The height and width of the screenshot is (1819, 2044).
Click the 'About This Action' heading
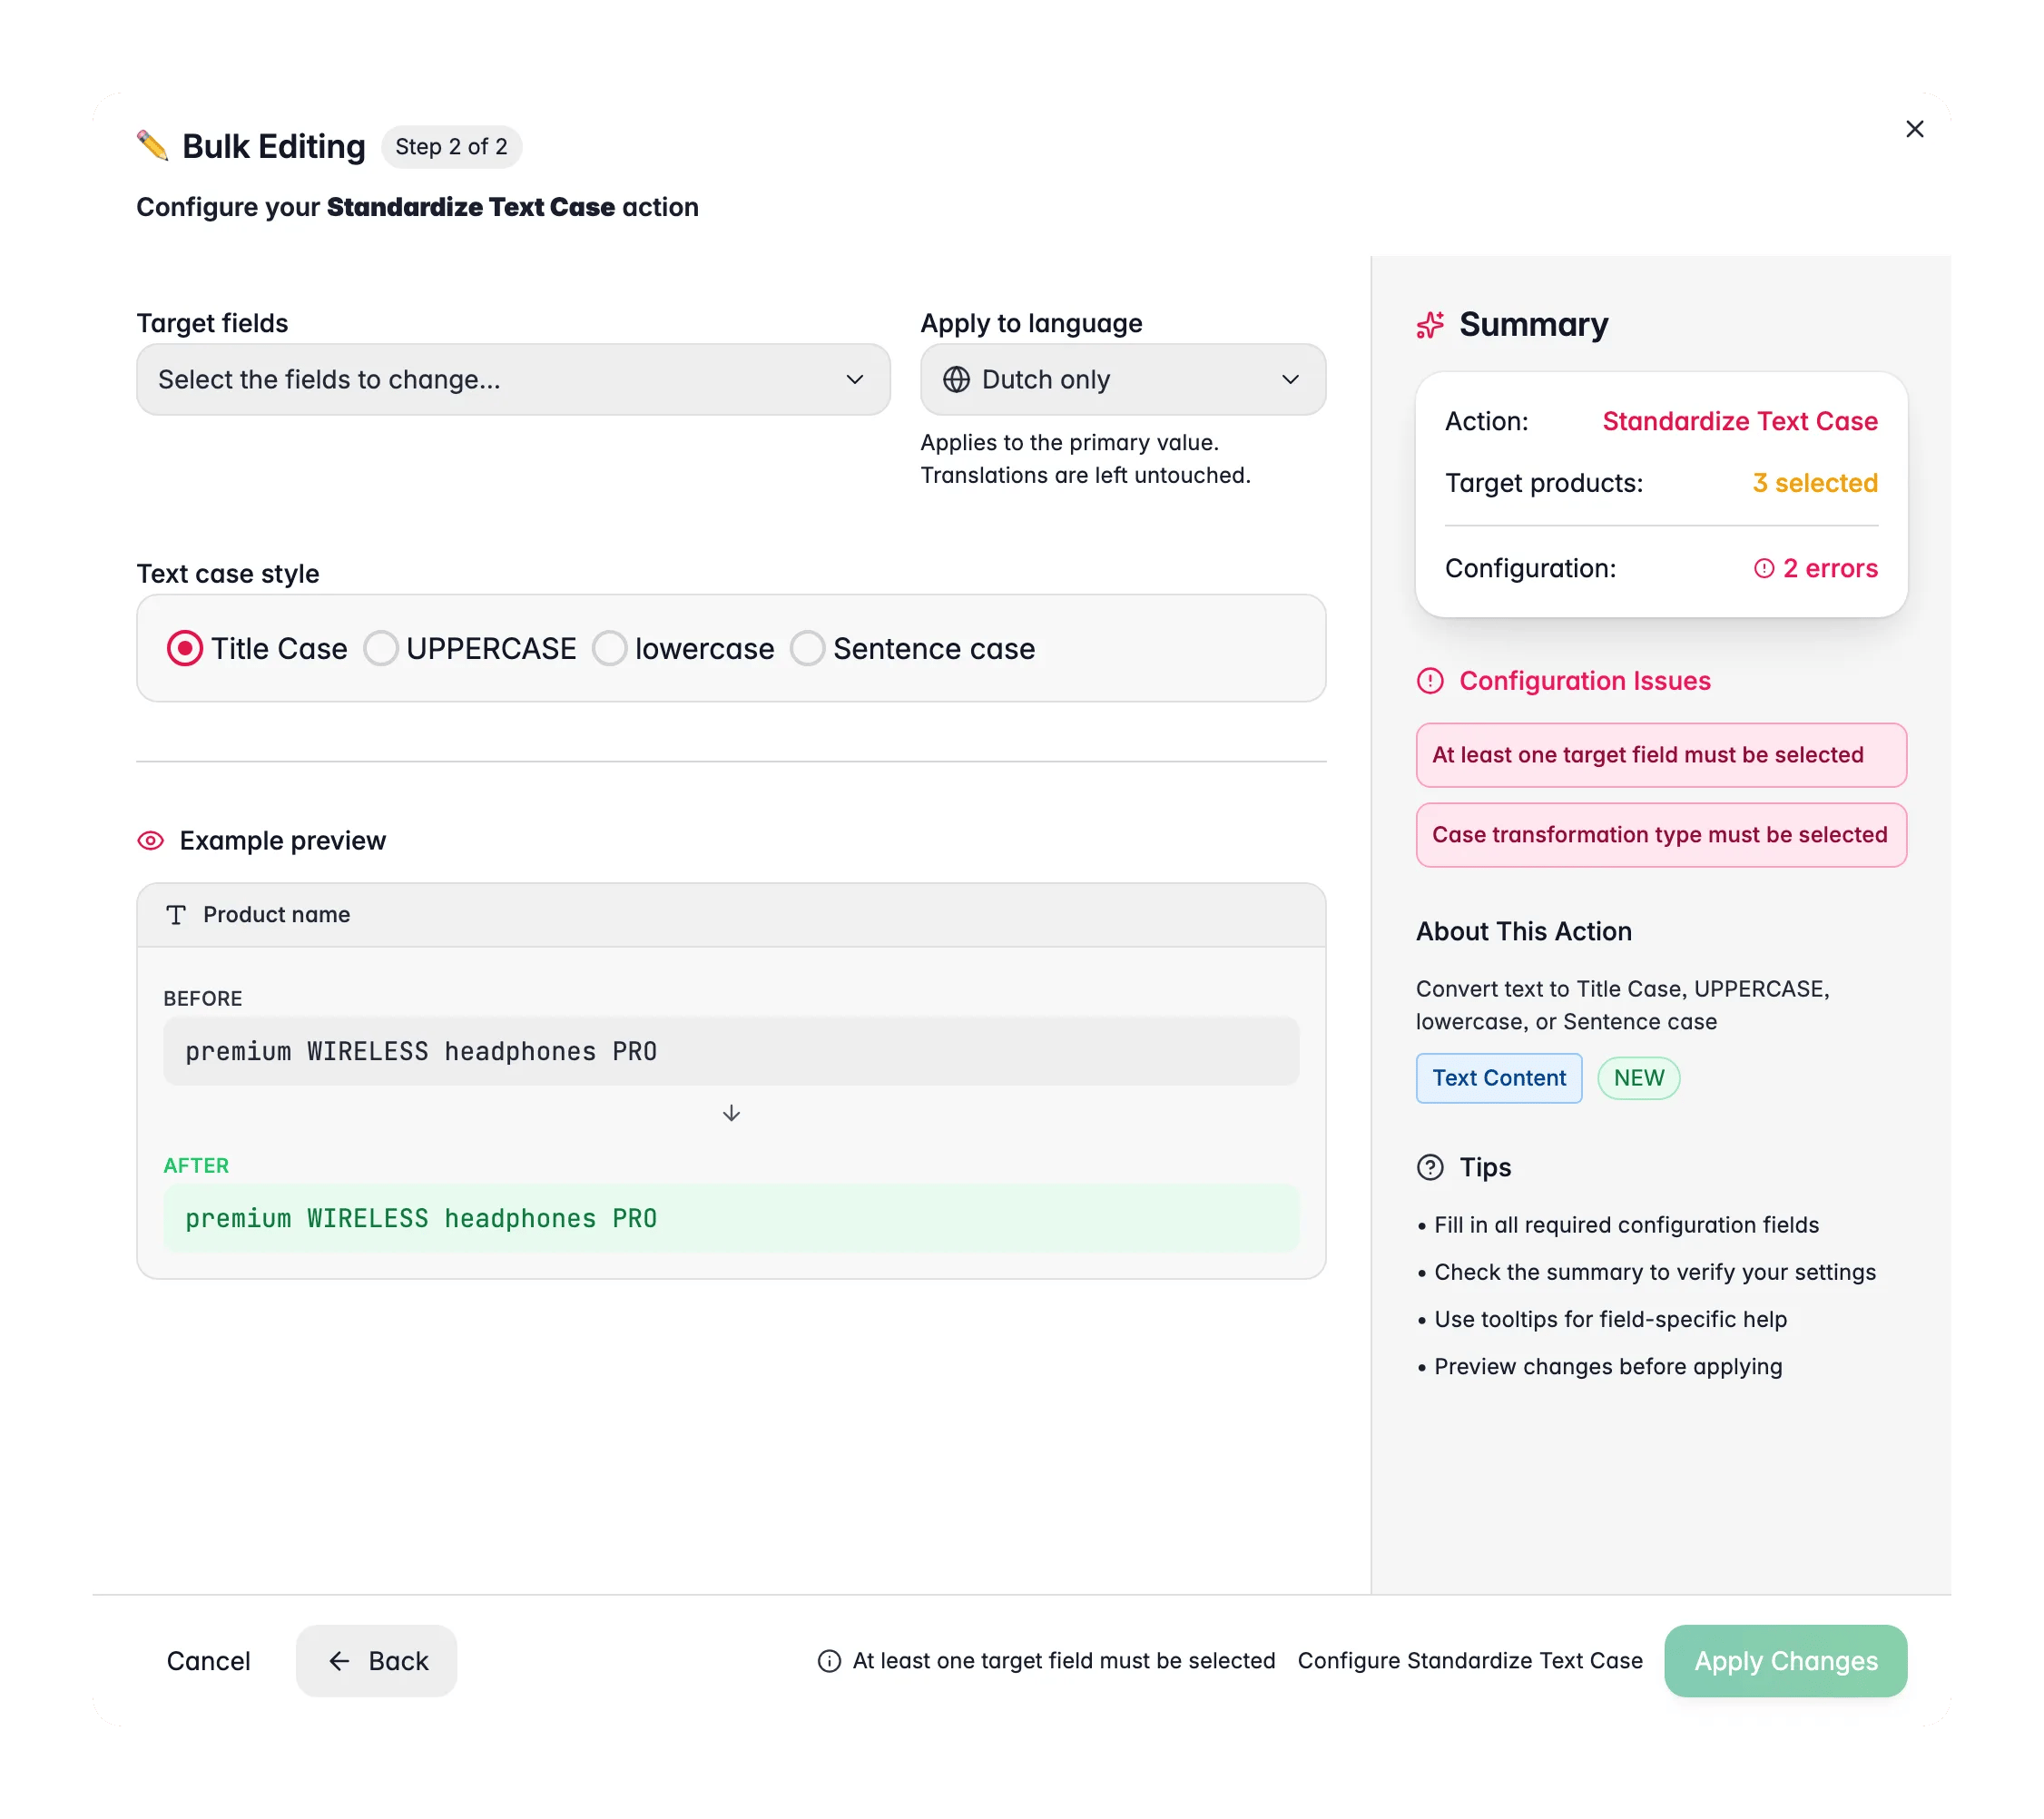pyautogui.click(x=1523, y=931)
